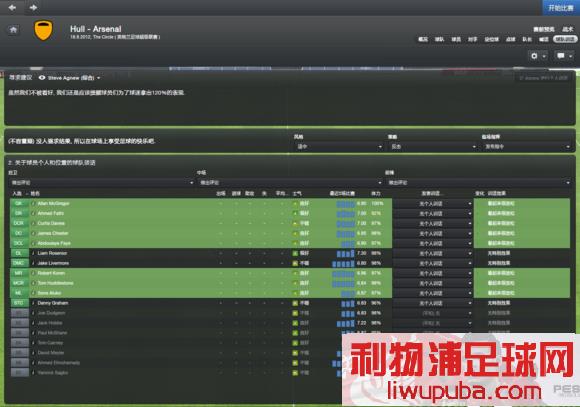Open the speech bubble comments icon
The height and width of the screenshot is (407, 580).
coord(561,56)
